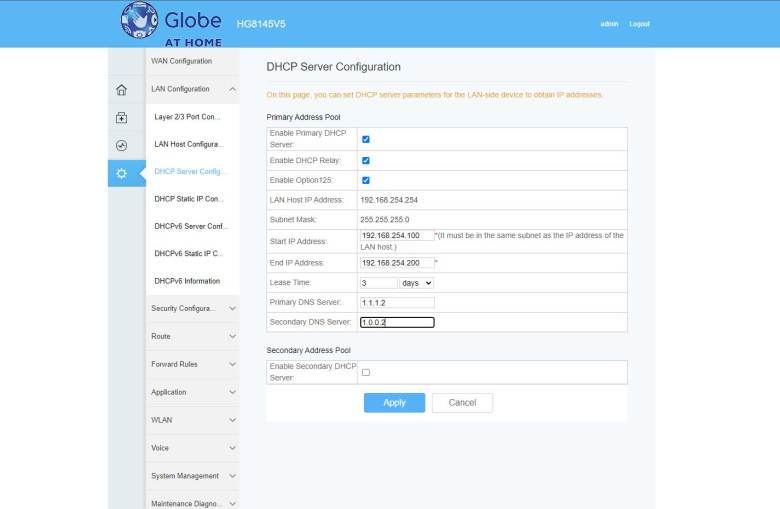
Task: Toggle Enable Option125 checkbox
Action: click(x=366, y=180)
